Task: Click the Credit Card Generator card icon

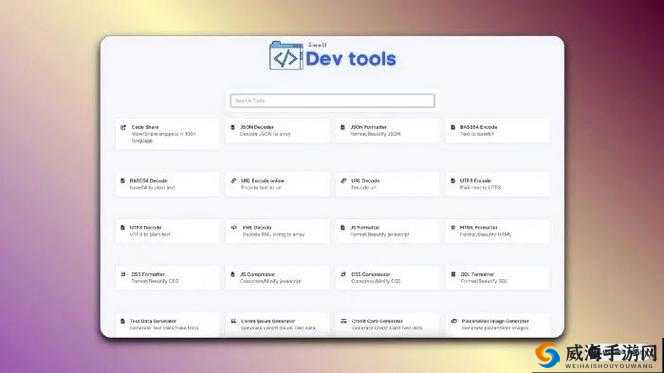Action: [344, 321]
